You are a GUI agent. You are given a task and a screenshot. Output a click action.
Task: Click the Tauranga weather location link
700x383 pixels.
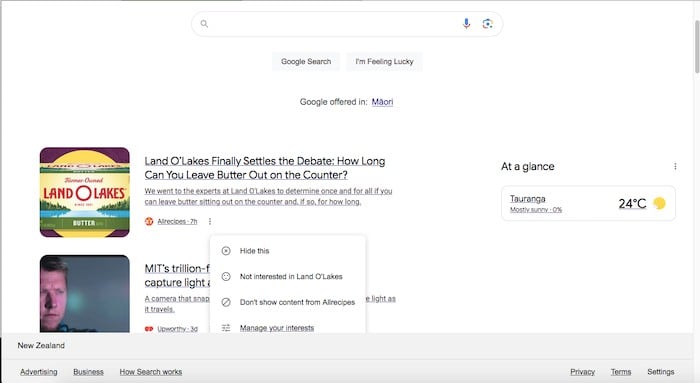pos(528,199)
